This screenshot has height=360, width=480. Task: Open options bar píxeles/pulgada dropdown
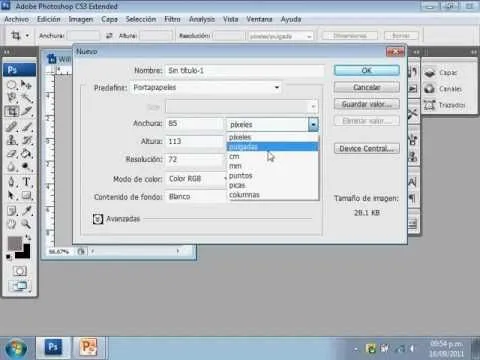pyautogui.click(x=280, y=36)
